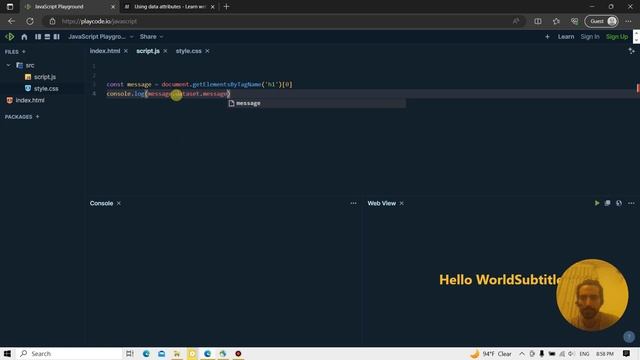Click the const message code line
This screenshot has width=640, height=360.
coord(199,84)
